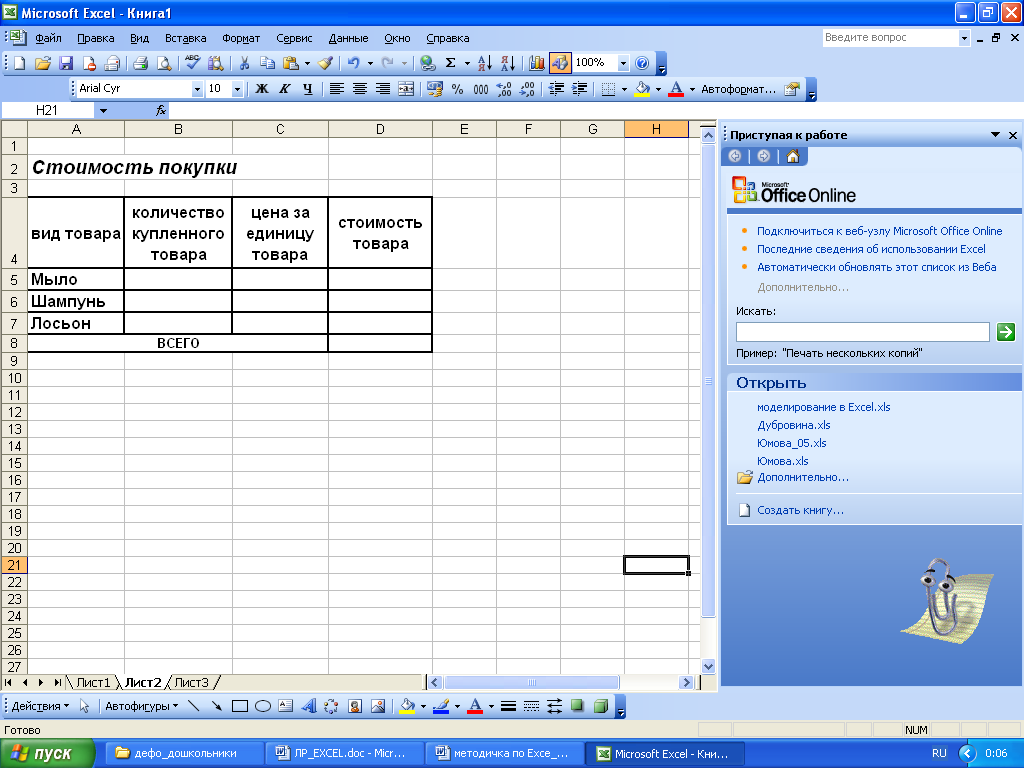
Task: Open the Автофигуры dropdown menu
Action: point(141,706)
